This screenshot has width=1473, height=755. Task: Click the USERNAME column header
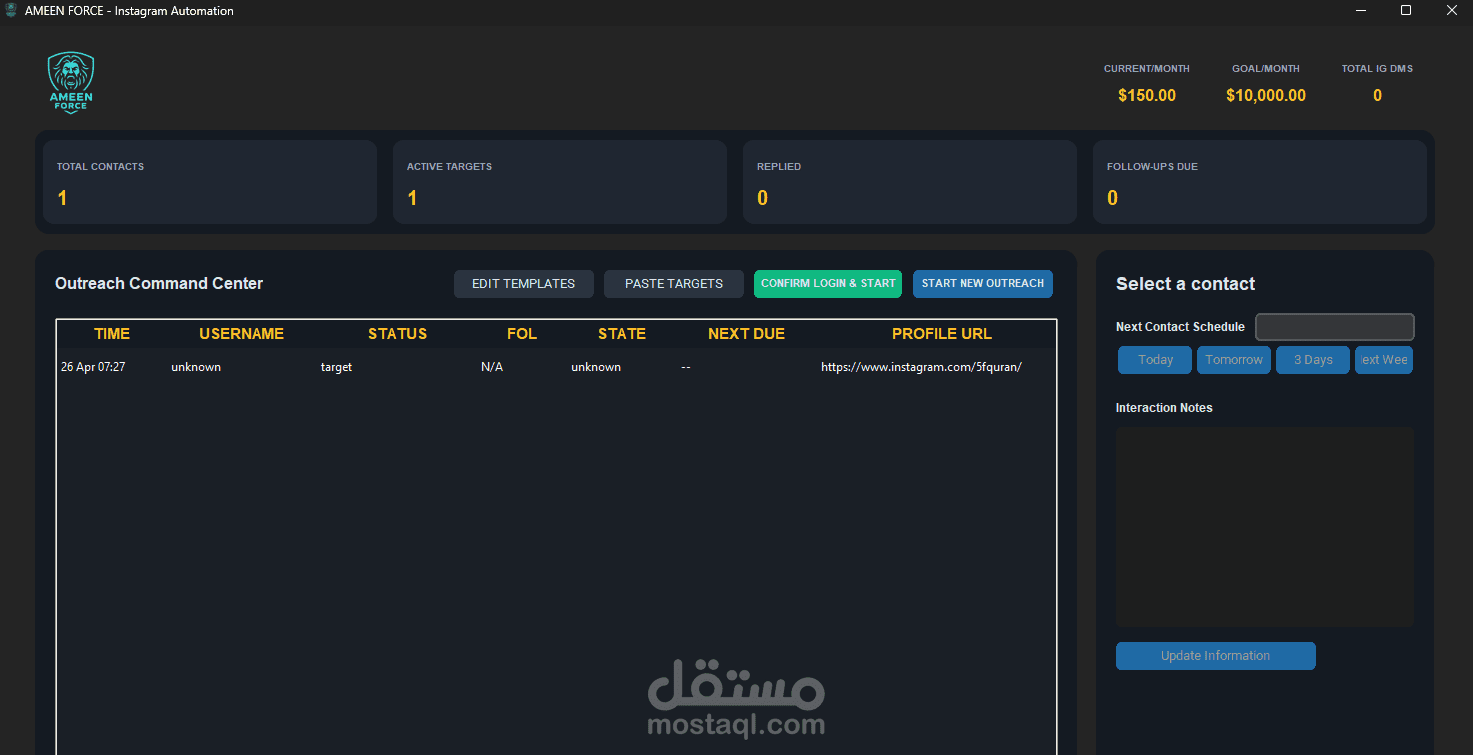tap(242, 334)
